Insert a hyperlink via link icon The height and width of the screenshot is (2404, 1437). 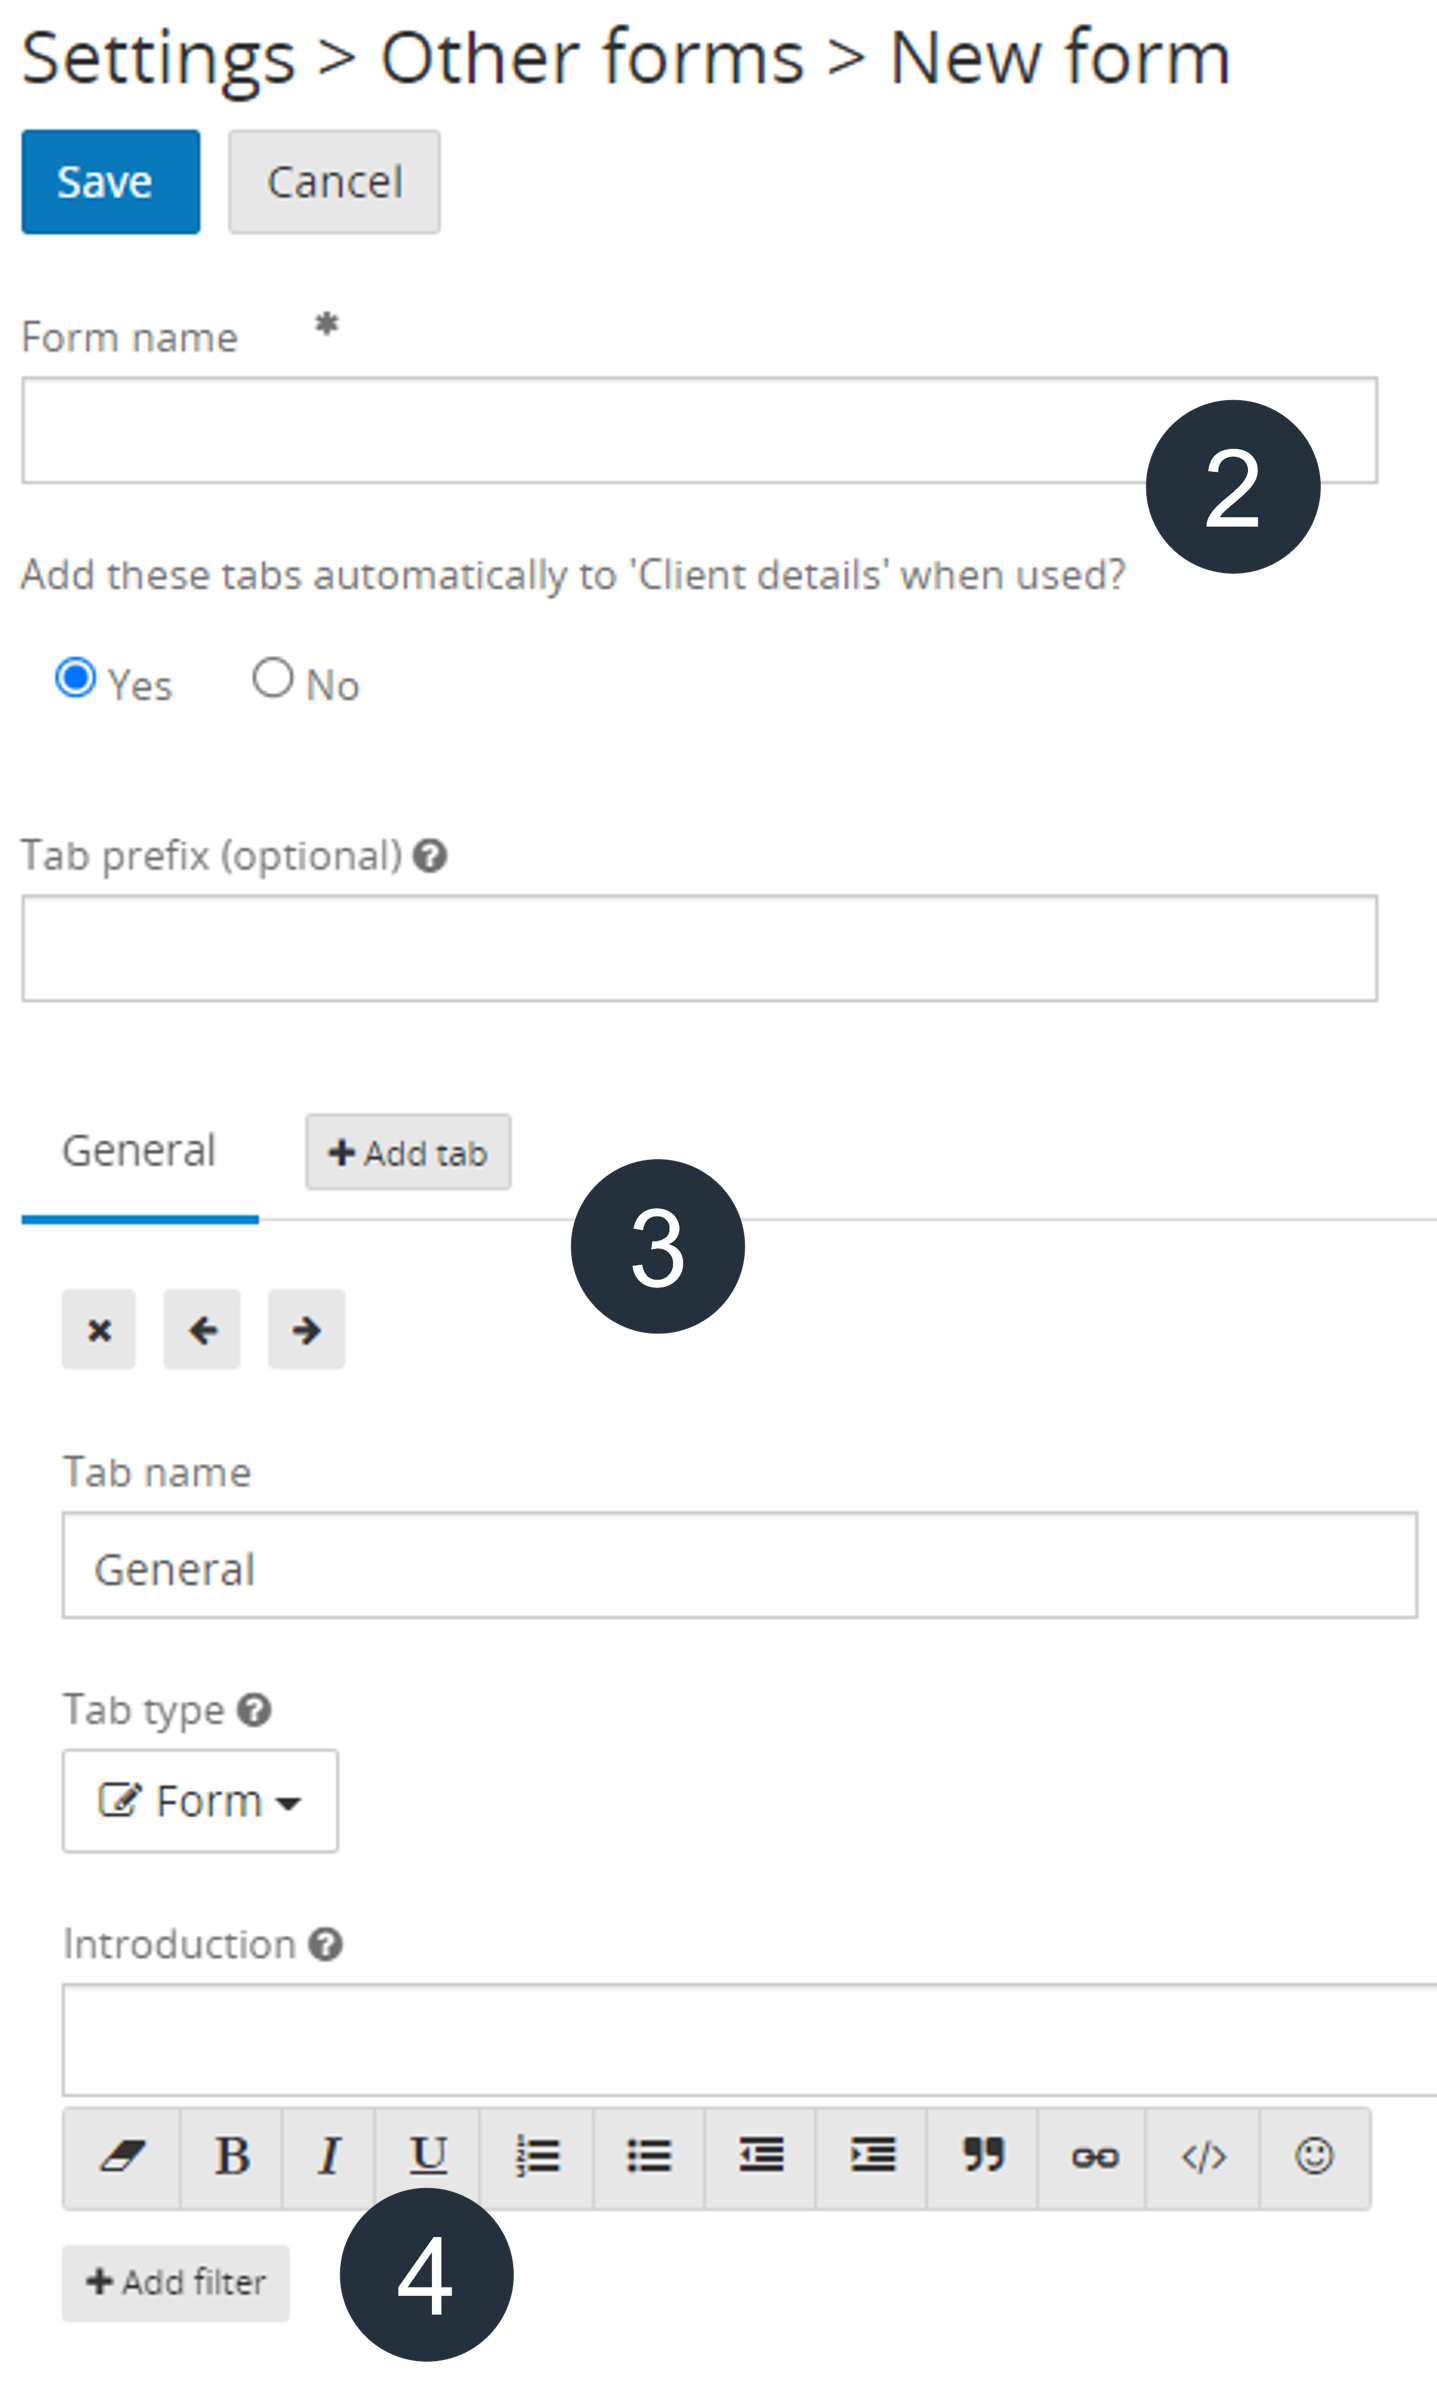pyautogui.click(x=1093, y=2158)
